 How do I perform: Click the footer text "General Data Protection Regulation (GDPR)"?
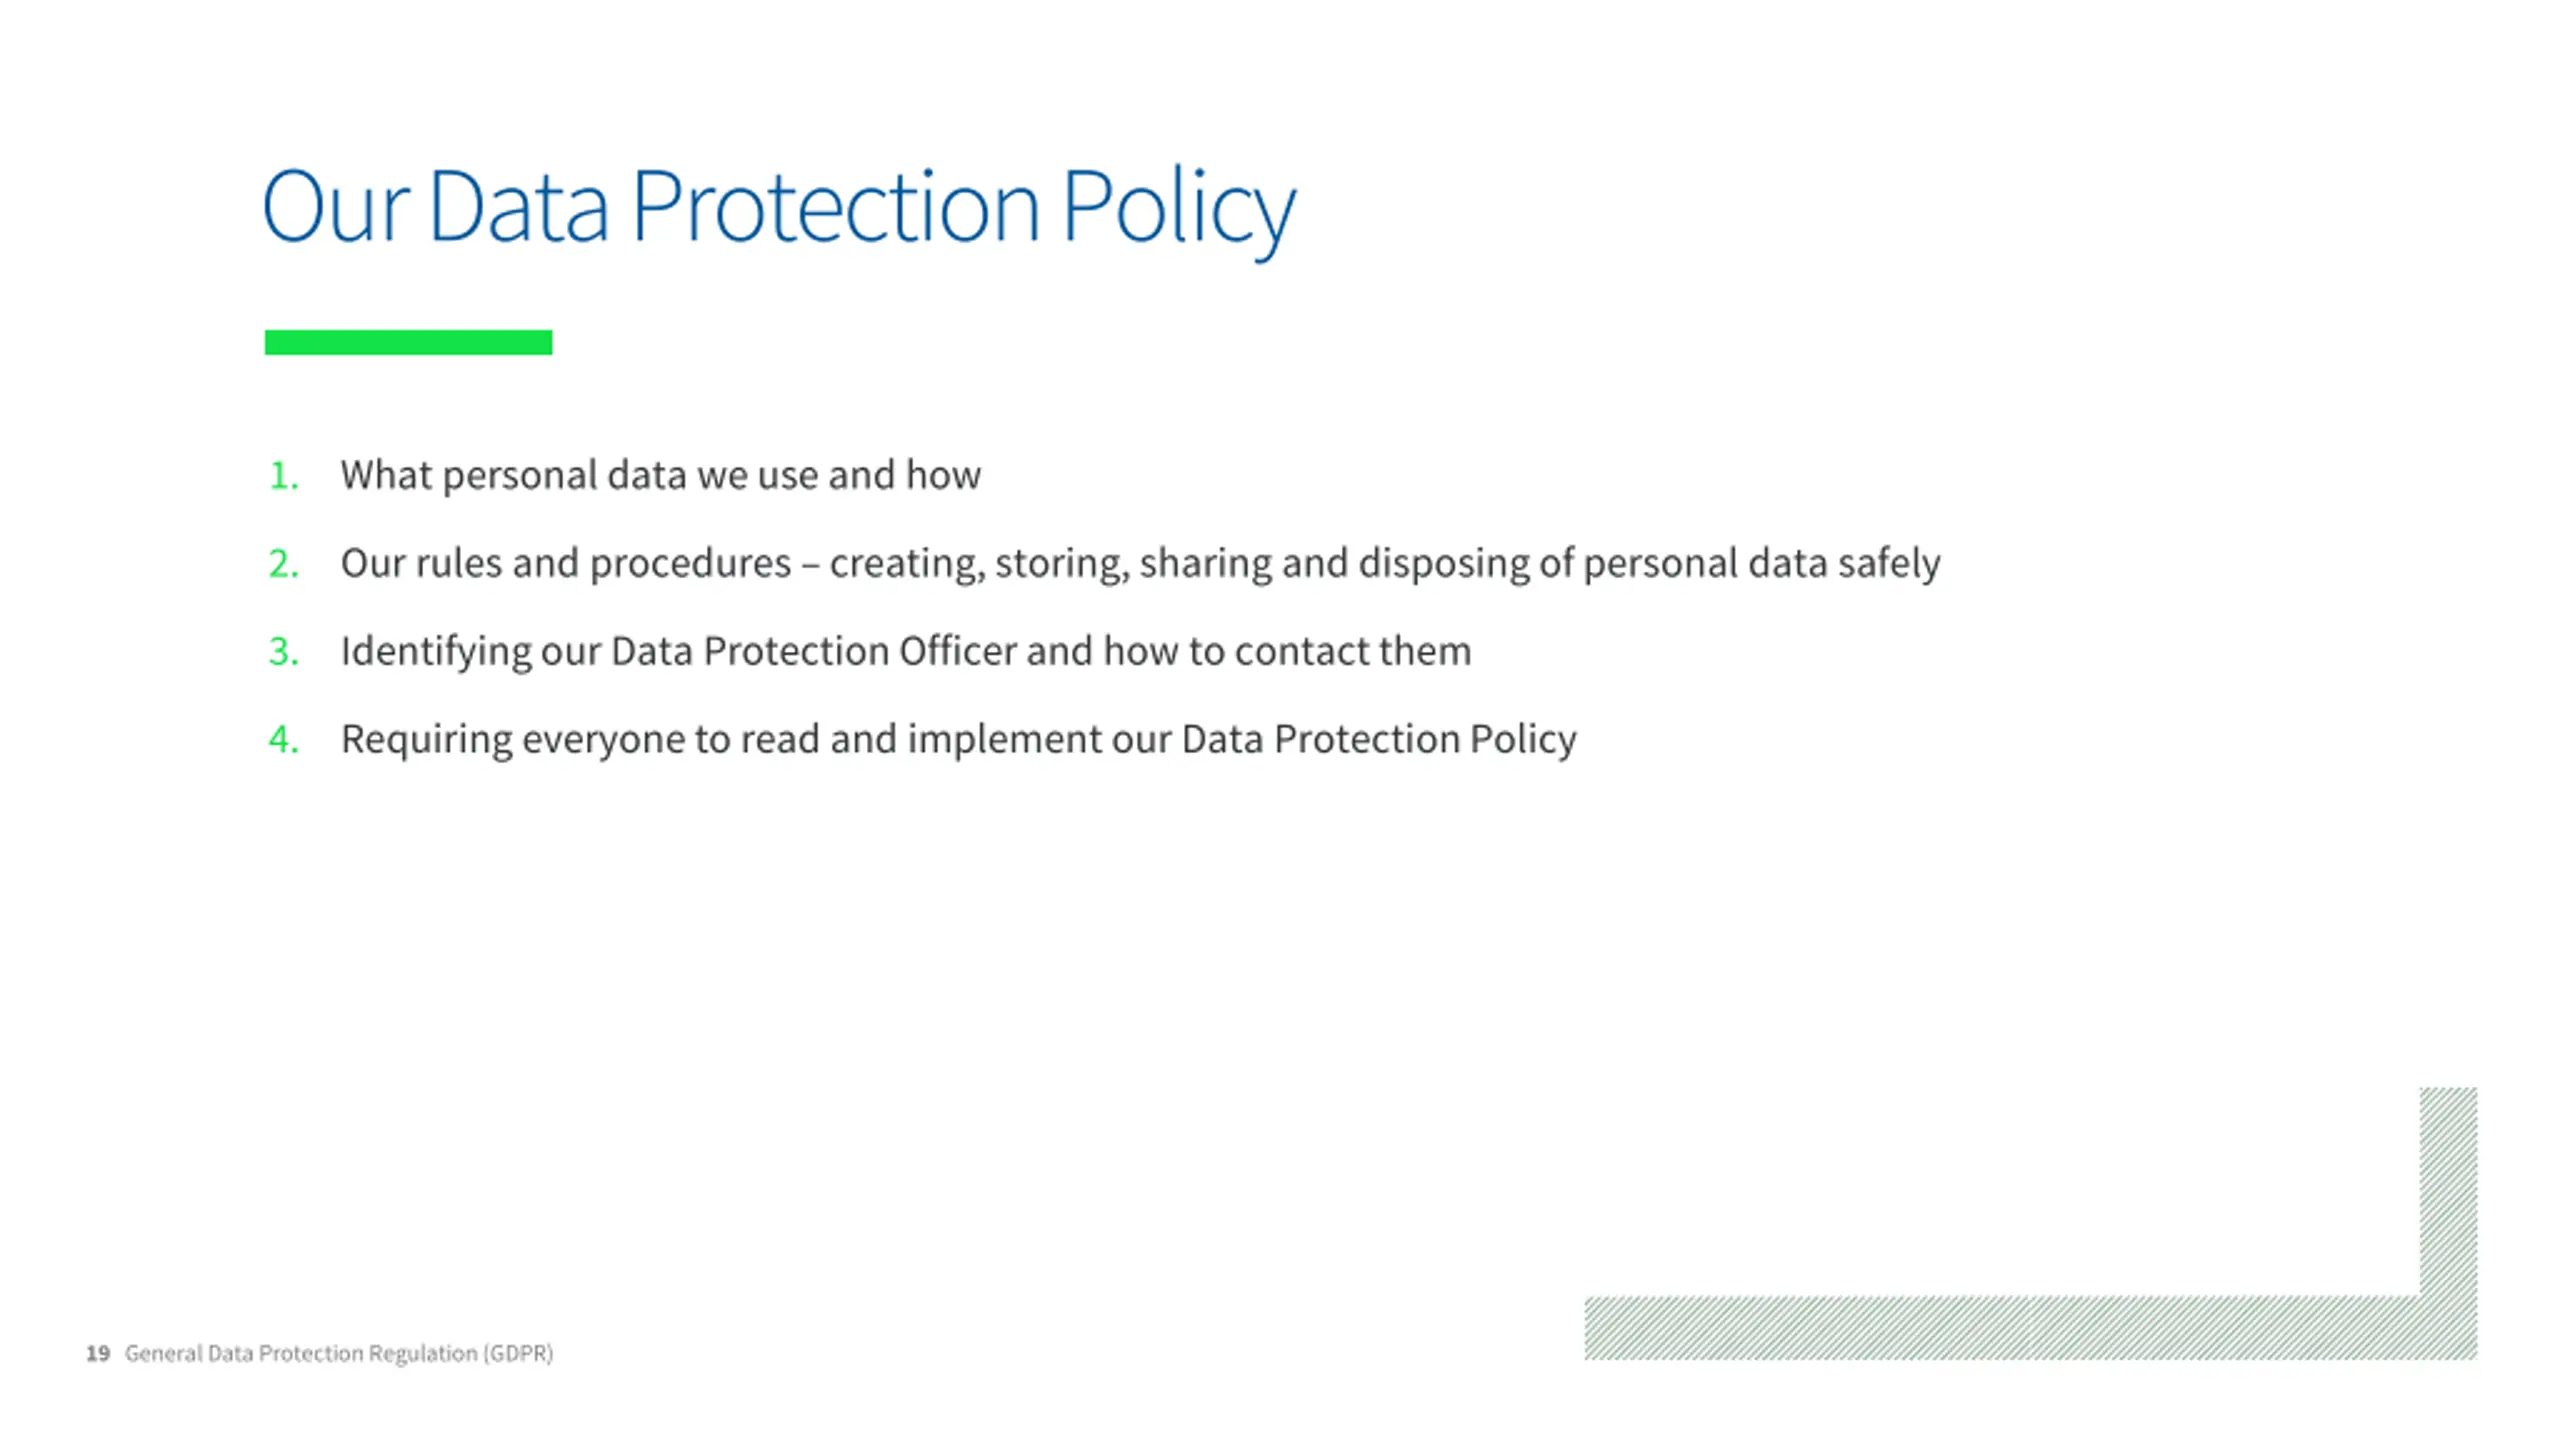pyautogui.click(x=338, y=1353)
